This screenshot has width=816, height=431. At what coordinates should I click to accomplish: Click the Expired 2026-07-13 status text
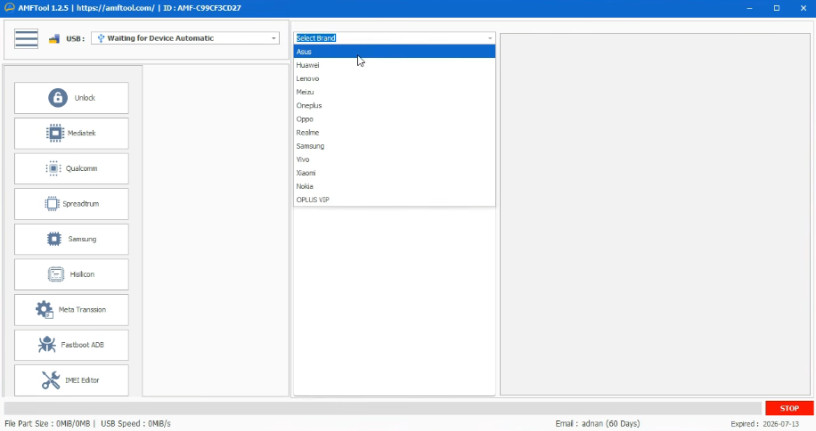click(764, 424)
